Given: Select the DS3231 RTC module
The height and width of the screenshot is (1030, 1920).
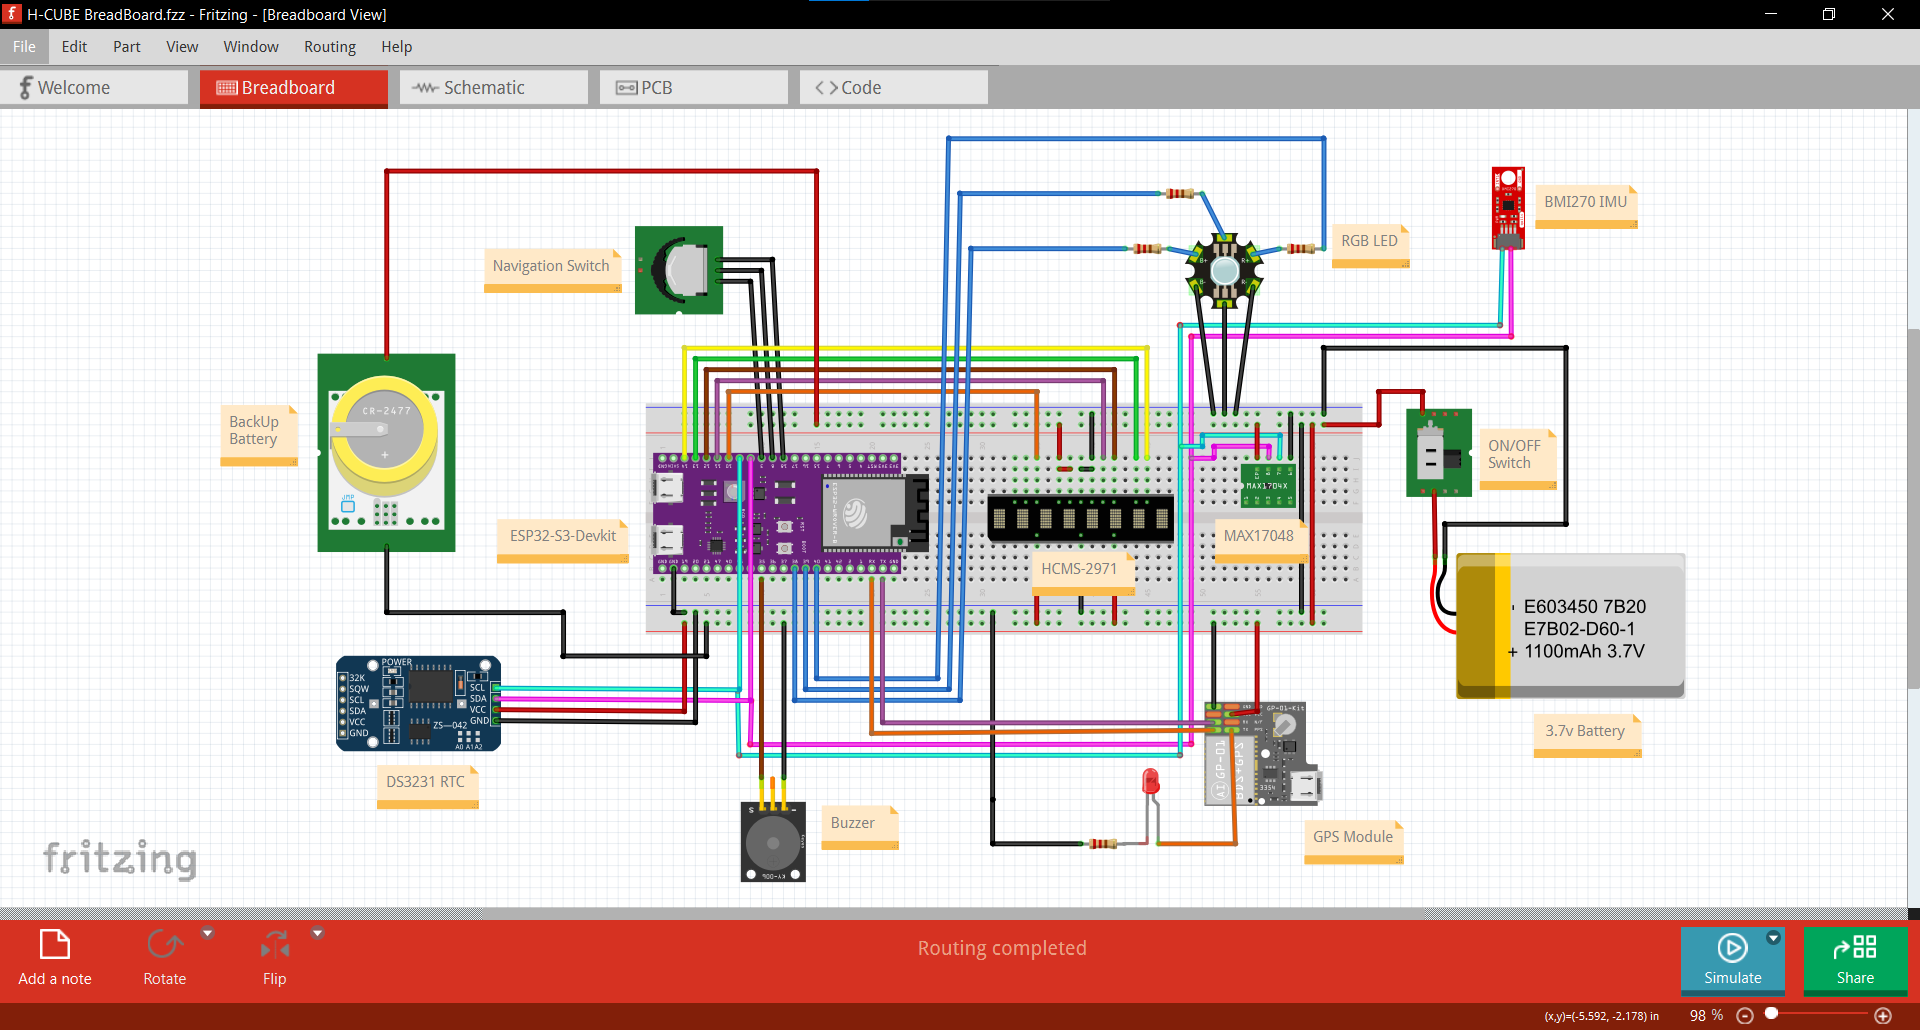Looking at the screenshot, I should tap(418, 703).
